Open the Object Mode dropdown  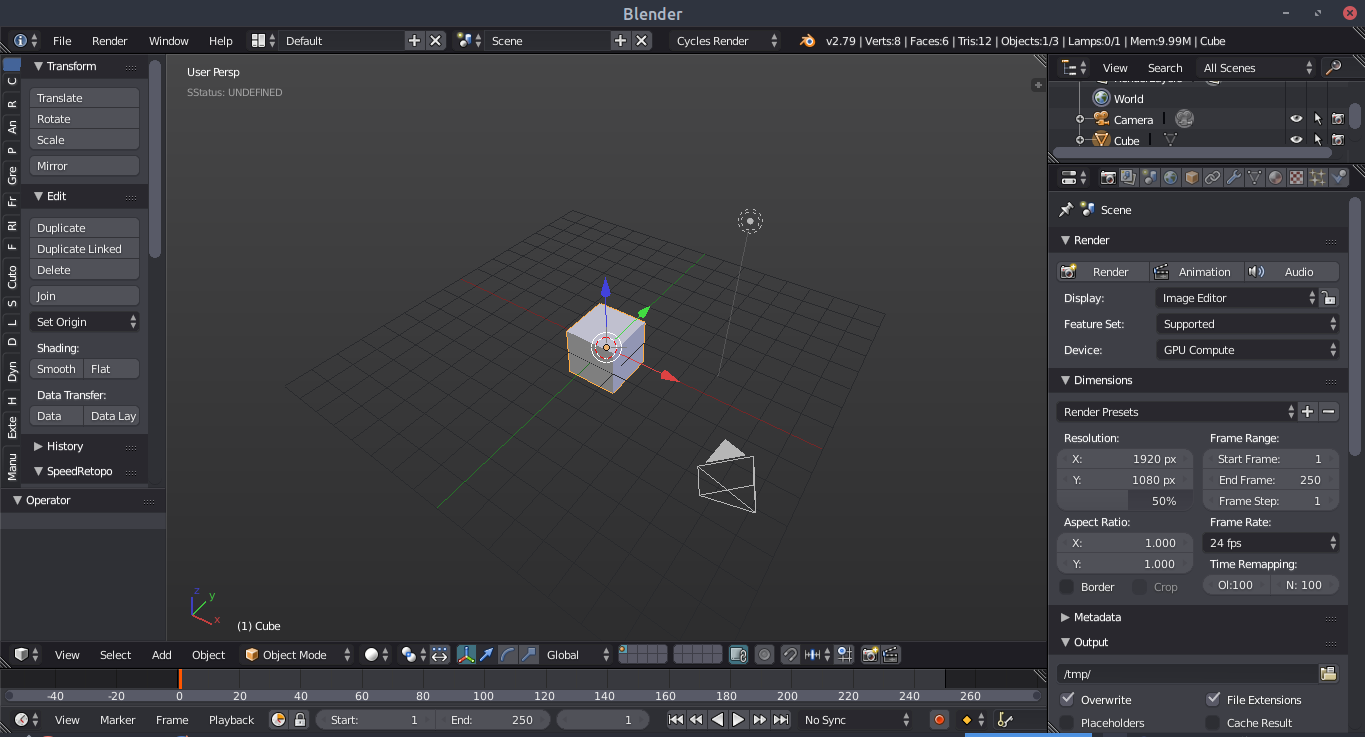pyautogui.click(x=298, y=655)
